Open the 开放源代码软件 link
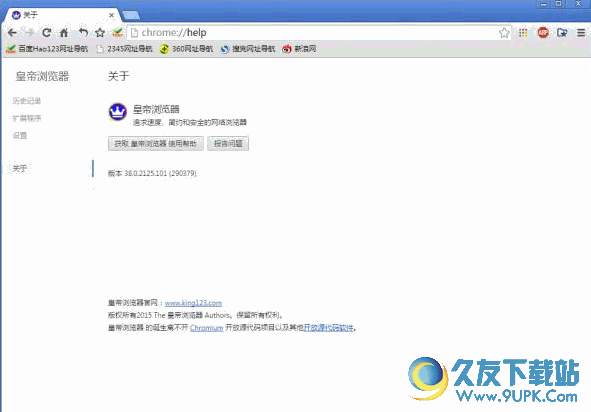 coord(329,328)
